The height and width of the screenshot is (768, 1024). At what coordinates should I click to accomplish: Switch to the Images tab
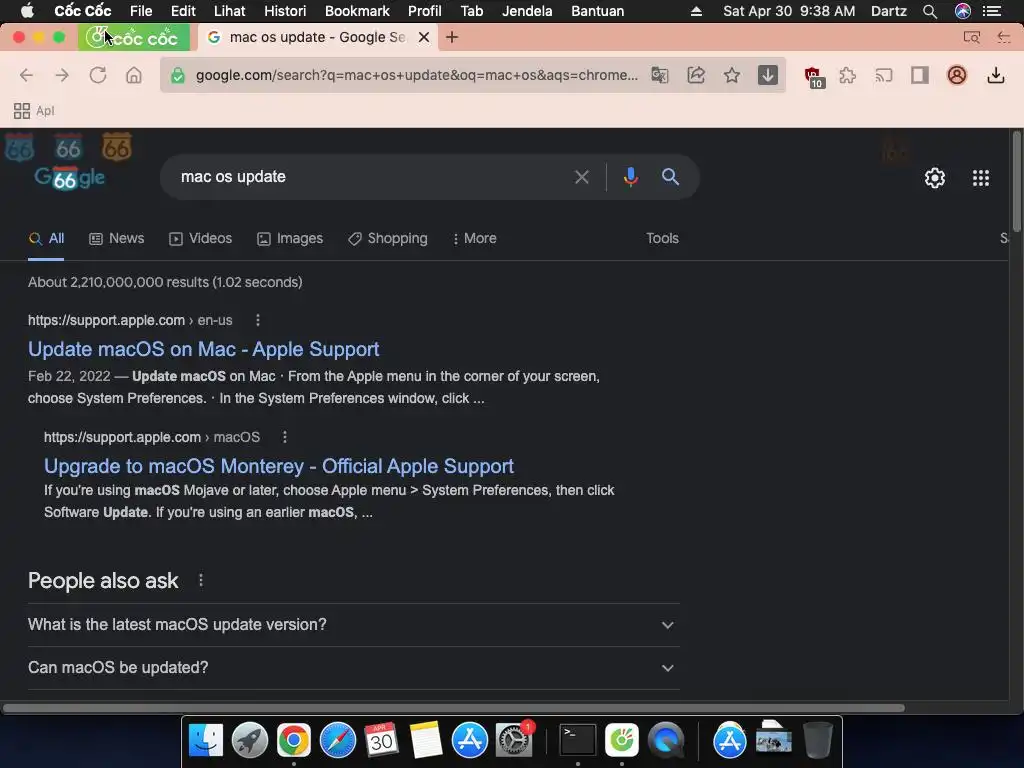290,238
